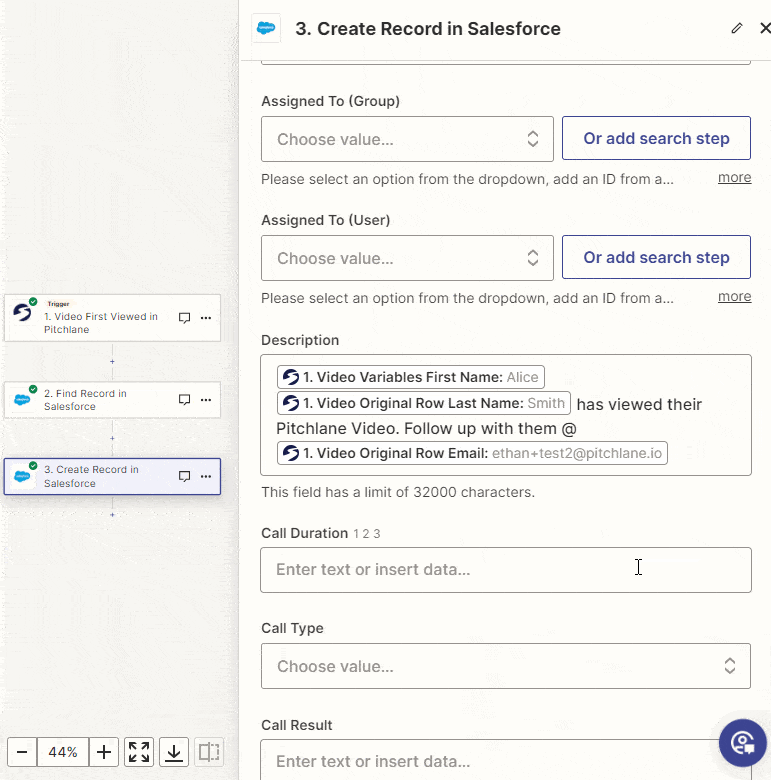Open three-dot menu on Find Record step

[x=206, y=400]
